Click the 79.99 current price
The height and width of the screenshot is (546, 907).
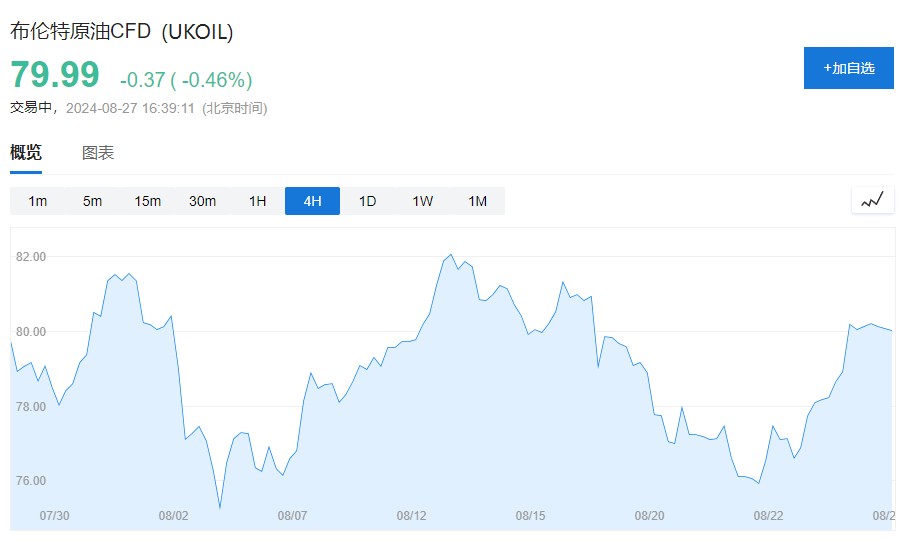click(x=55, y=76)
